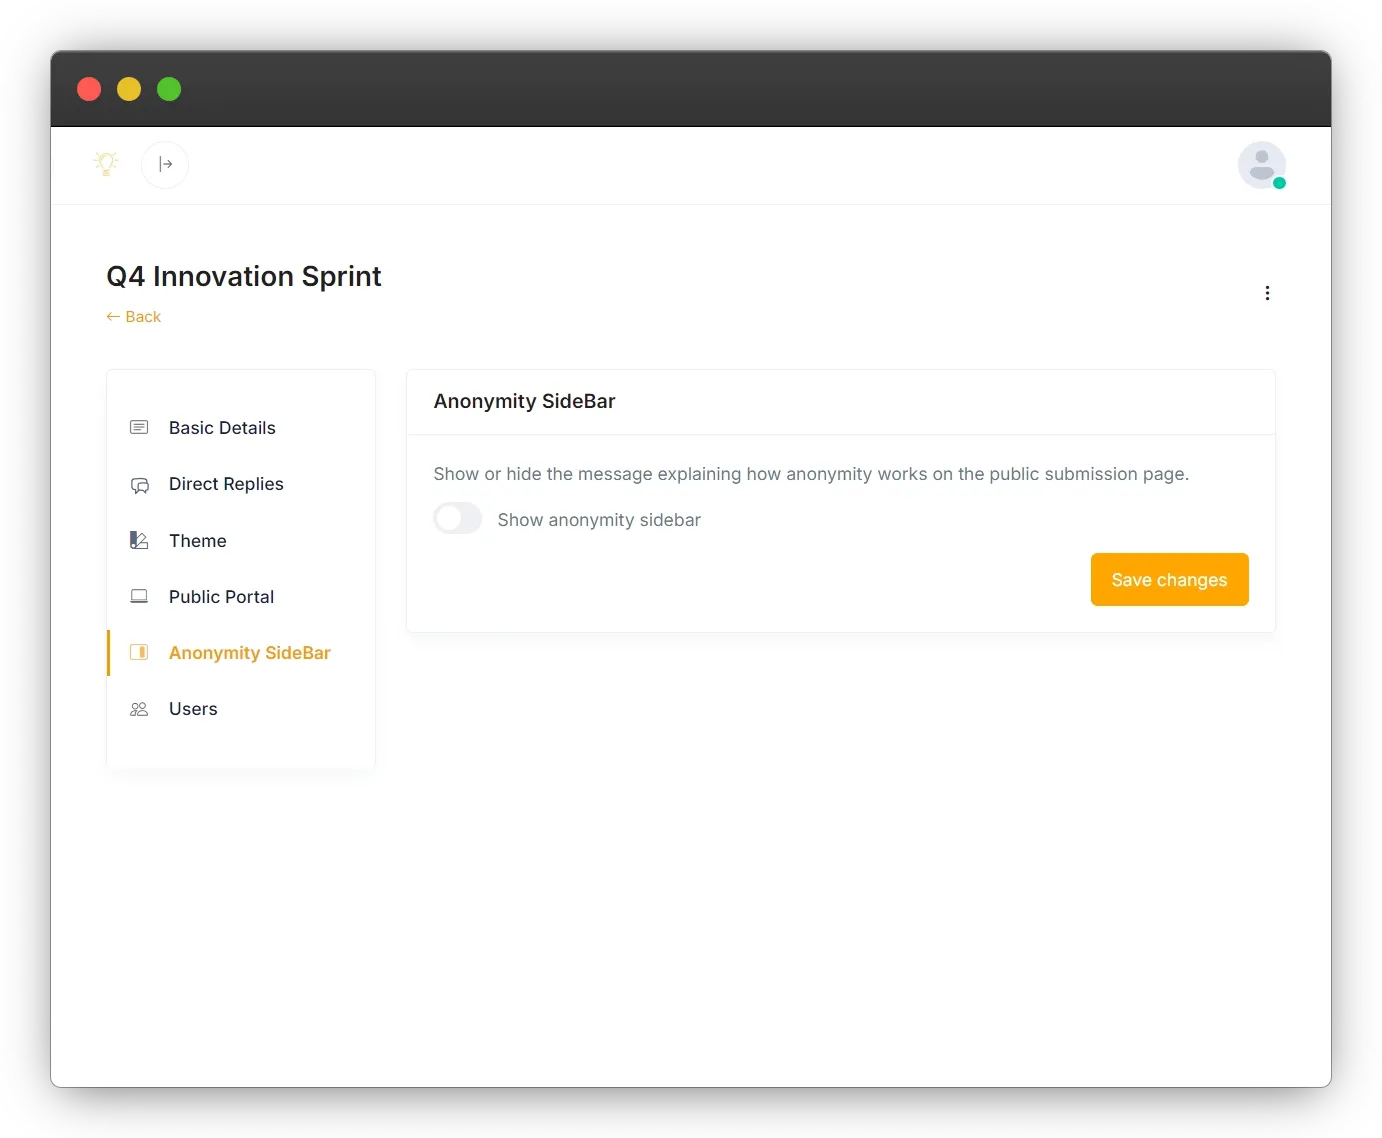Open the three-dot options menu
This screenshot has height=1138, width=1382.
(x=1267, y=293)
